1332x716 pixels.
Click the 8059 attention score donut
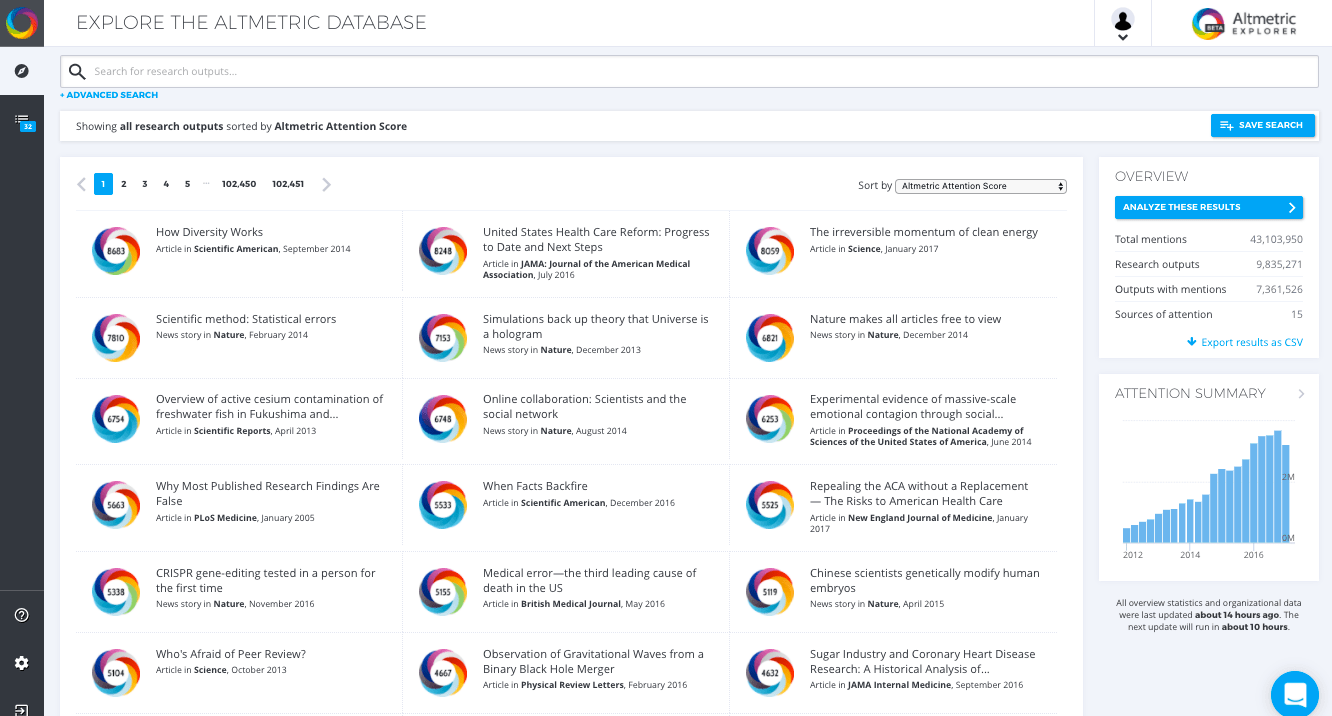coord(770,251)
